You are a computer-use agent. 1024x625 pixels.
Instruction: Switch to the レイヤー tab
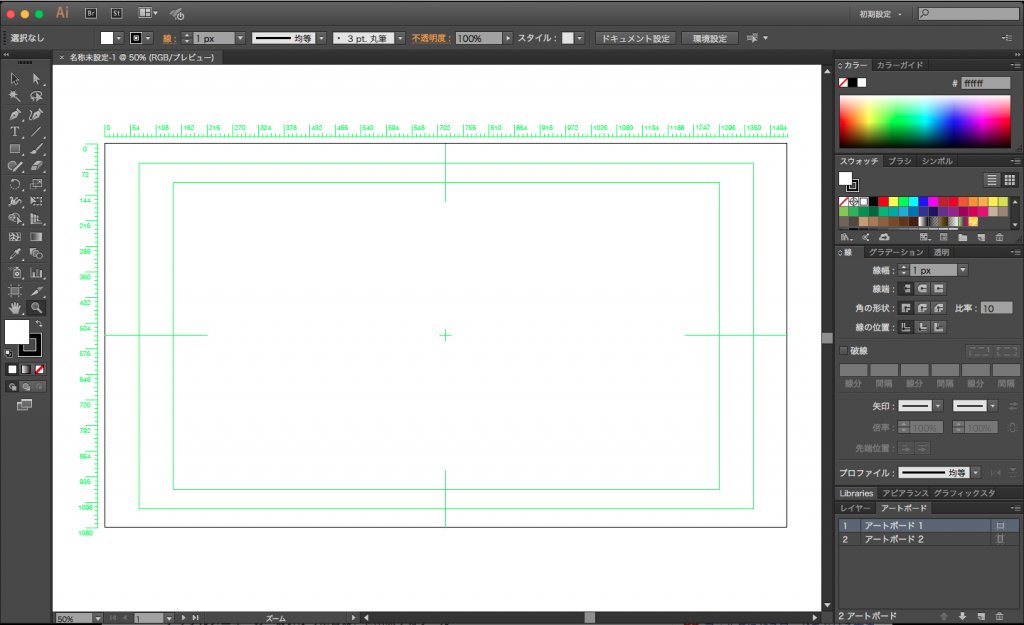[x=855, y=508]
